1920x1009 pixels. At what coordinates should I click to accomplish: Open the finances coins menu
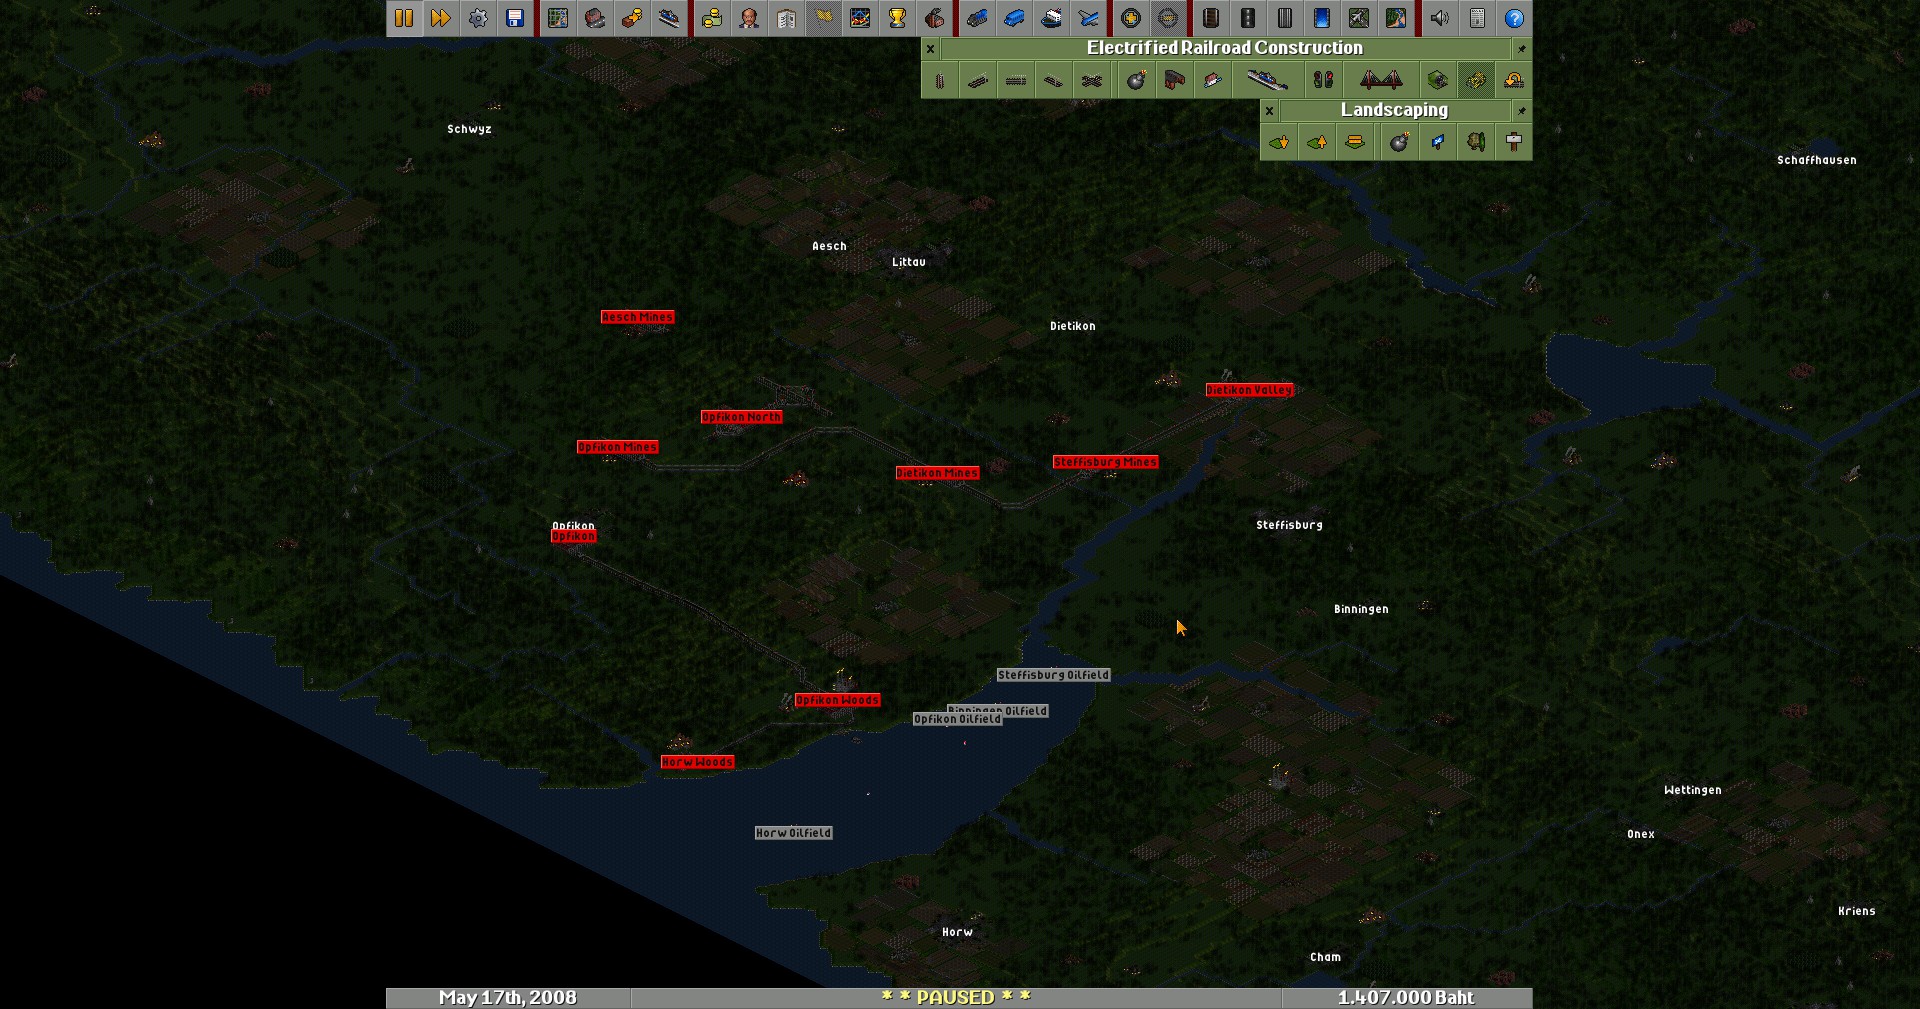click(712, 18)
